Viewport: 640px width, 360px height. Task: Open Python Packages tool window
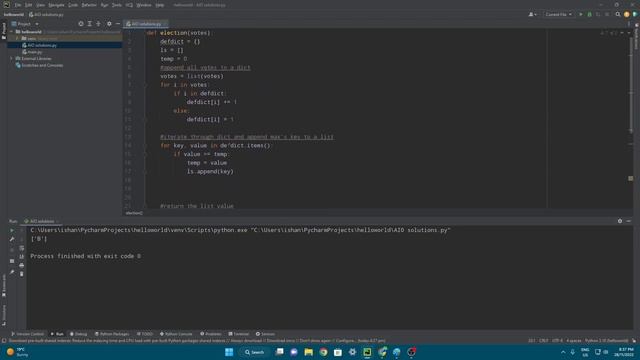point(112,334)
